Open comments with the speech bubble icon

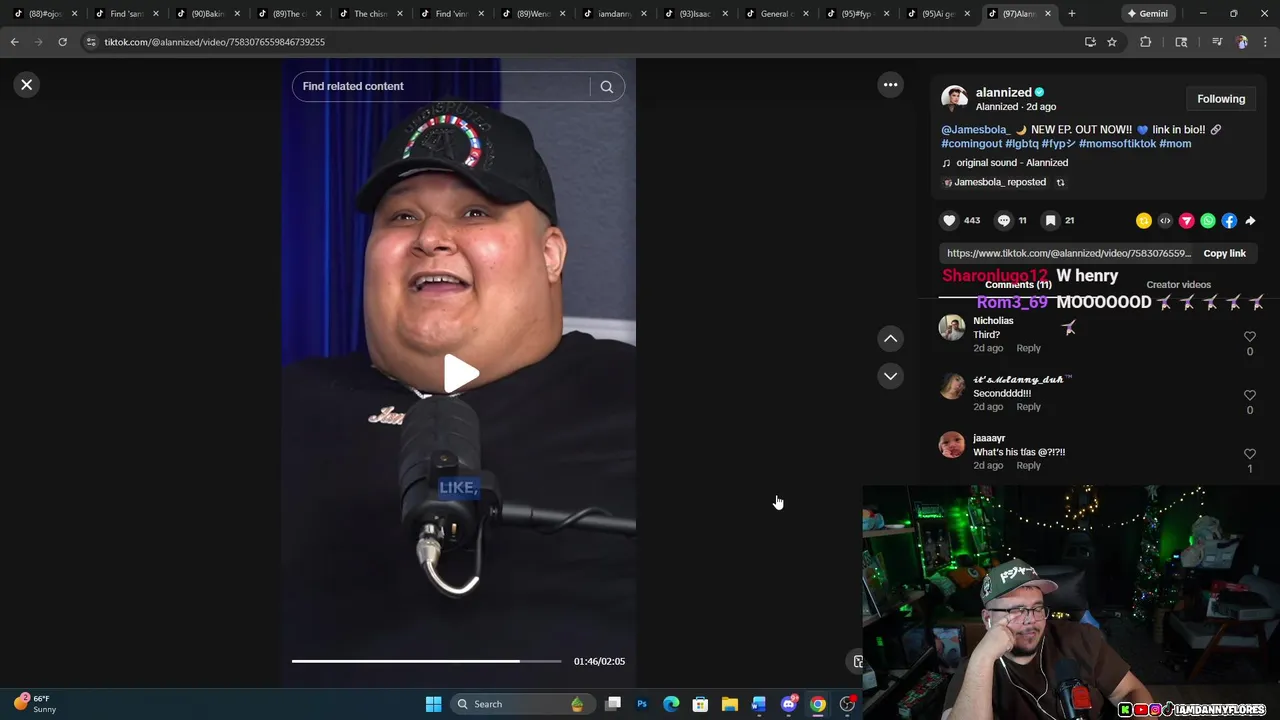(x=1004, y=220)
